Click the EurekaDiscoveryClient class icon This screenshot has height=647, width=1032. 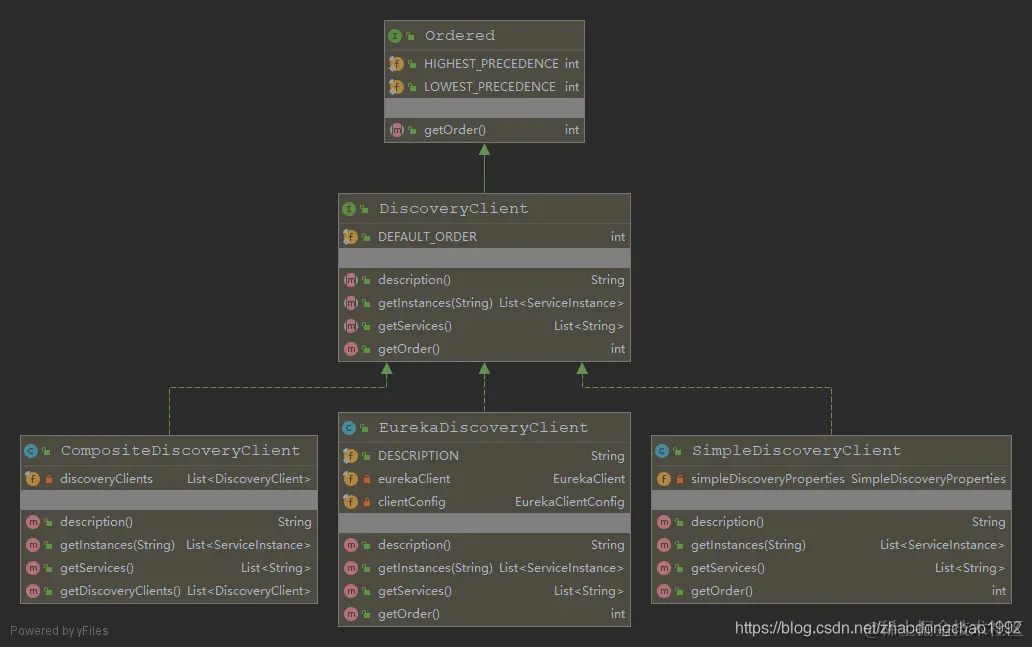[x=349, y=428]
